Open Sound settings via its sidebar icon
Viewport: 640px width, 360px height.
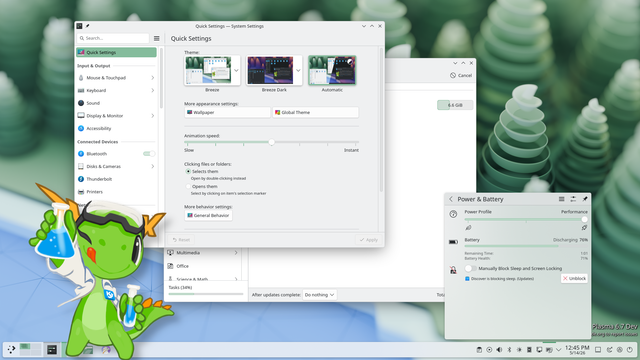(81, 103)
